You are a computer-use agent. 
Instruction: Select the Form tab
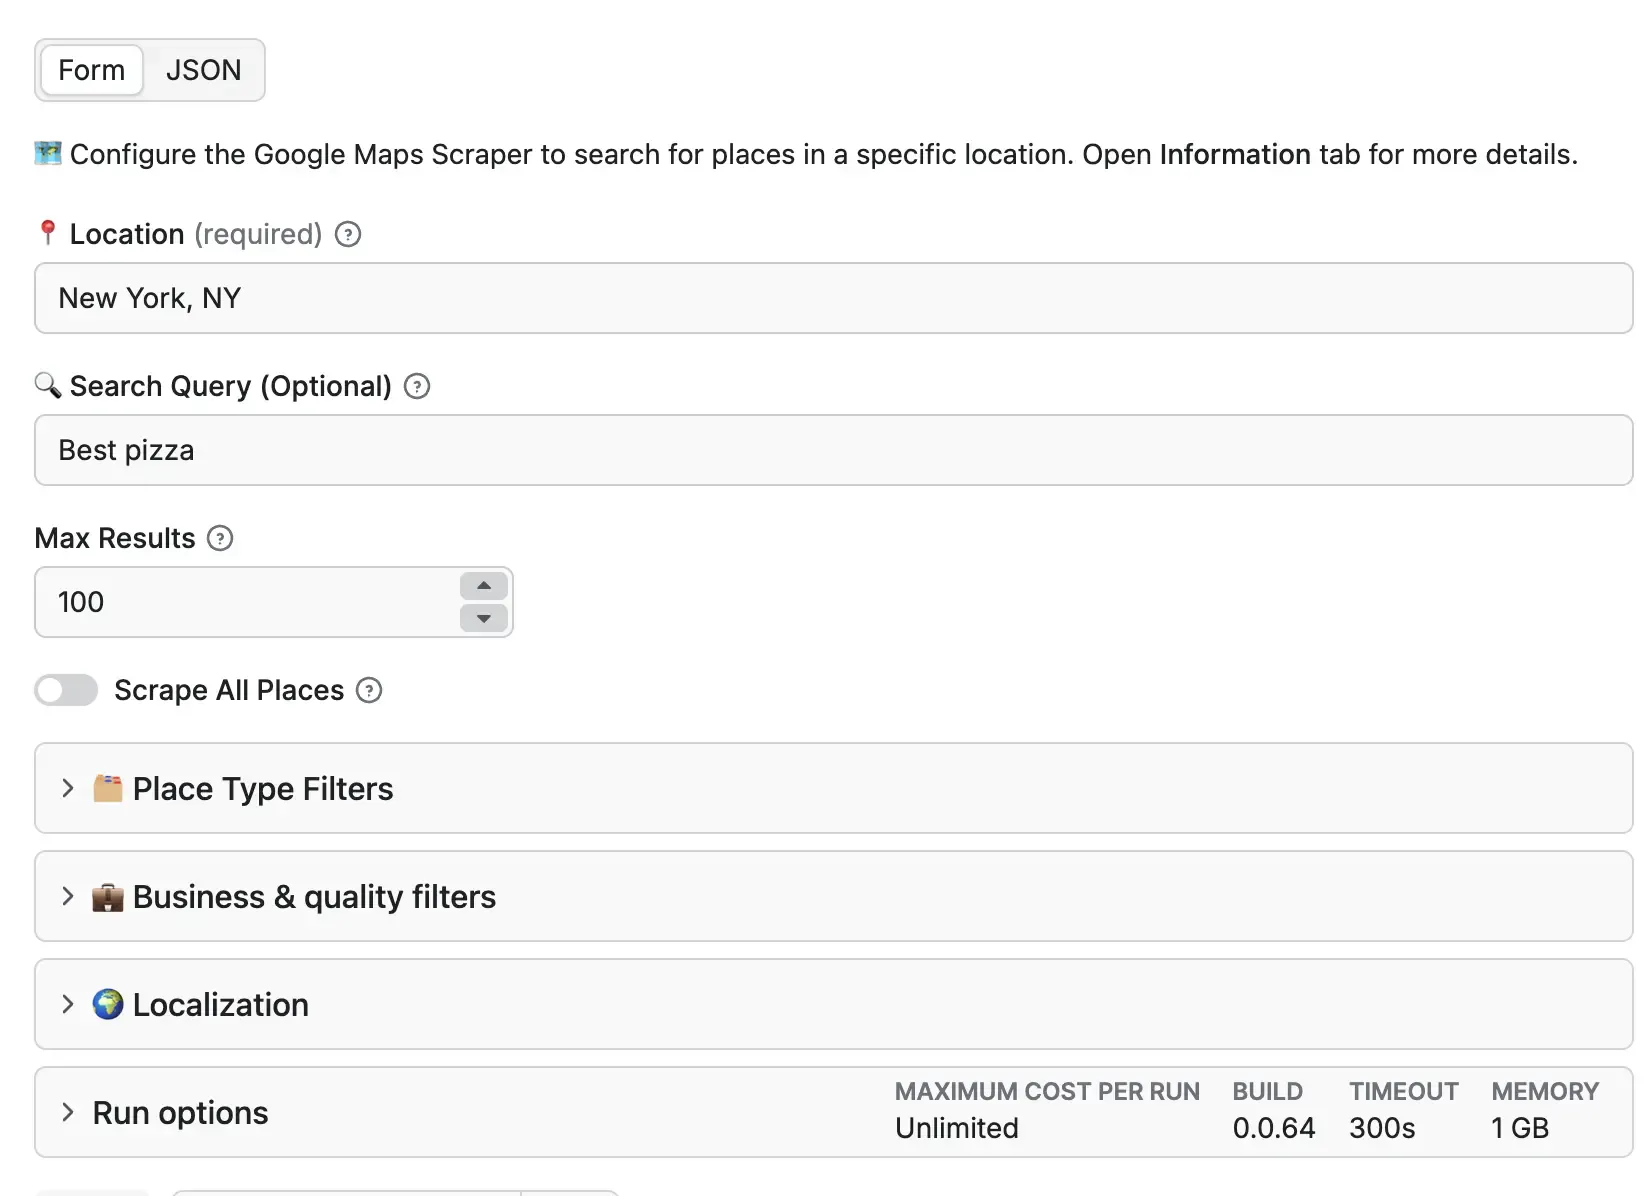(x=92, y=70)
